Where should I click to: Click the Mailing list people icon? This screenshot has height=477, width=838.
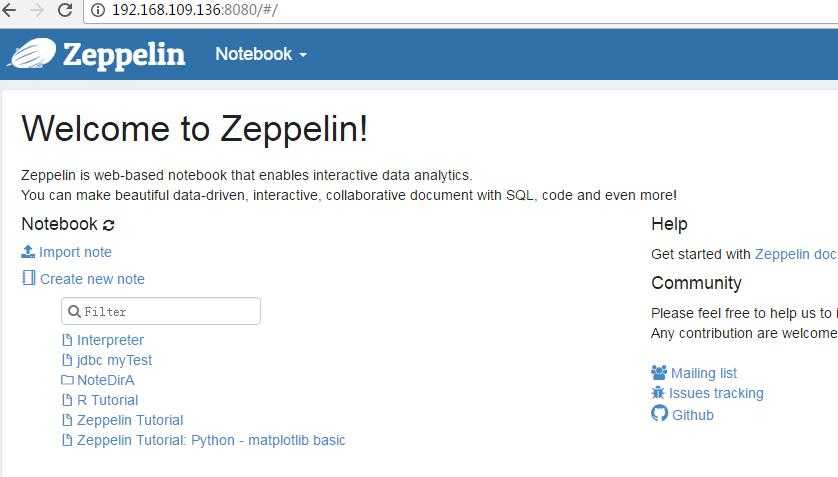point(659,372)
